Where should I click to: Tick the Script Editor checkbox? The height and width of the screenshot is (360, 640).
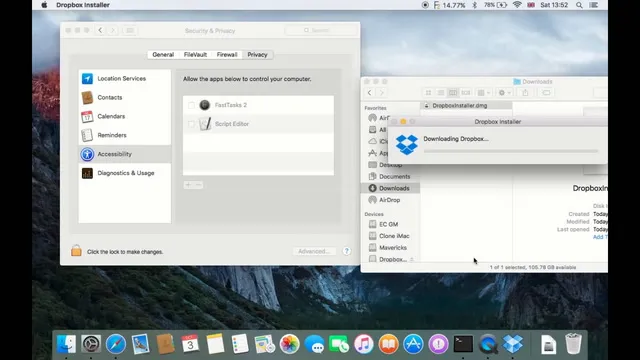[x=191, y=124]
